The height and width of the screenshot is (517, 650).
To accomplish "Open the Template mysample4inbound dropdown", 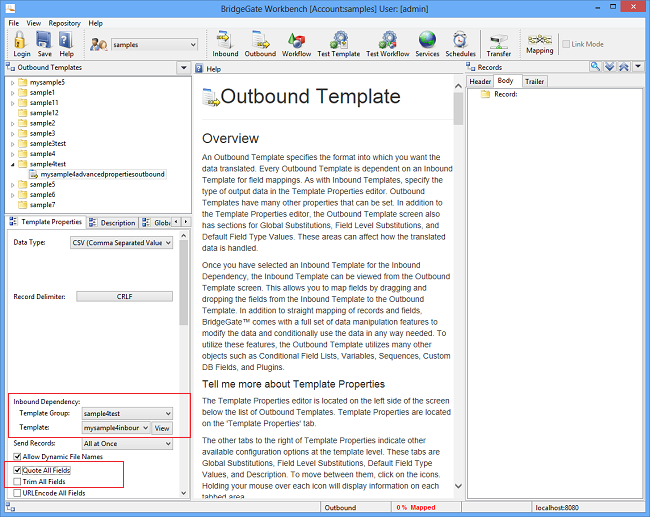I will point(116,427).
